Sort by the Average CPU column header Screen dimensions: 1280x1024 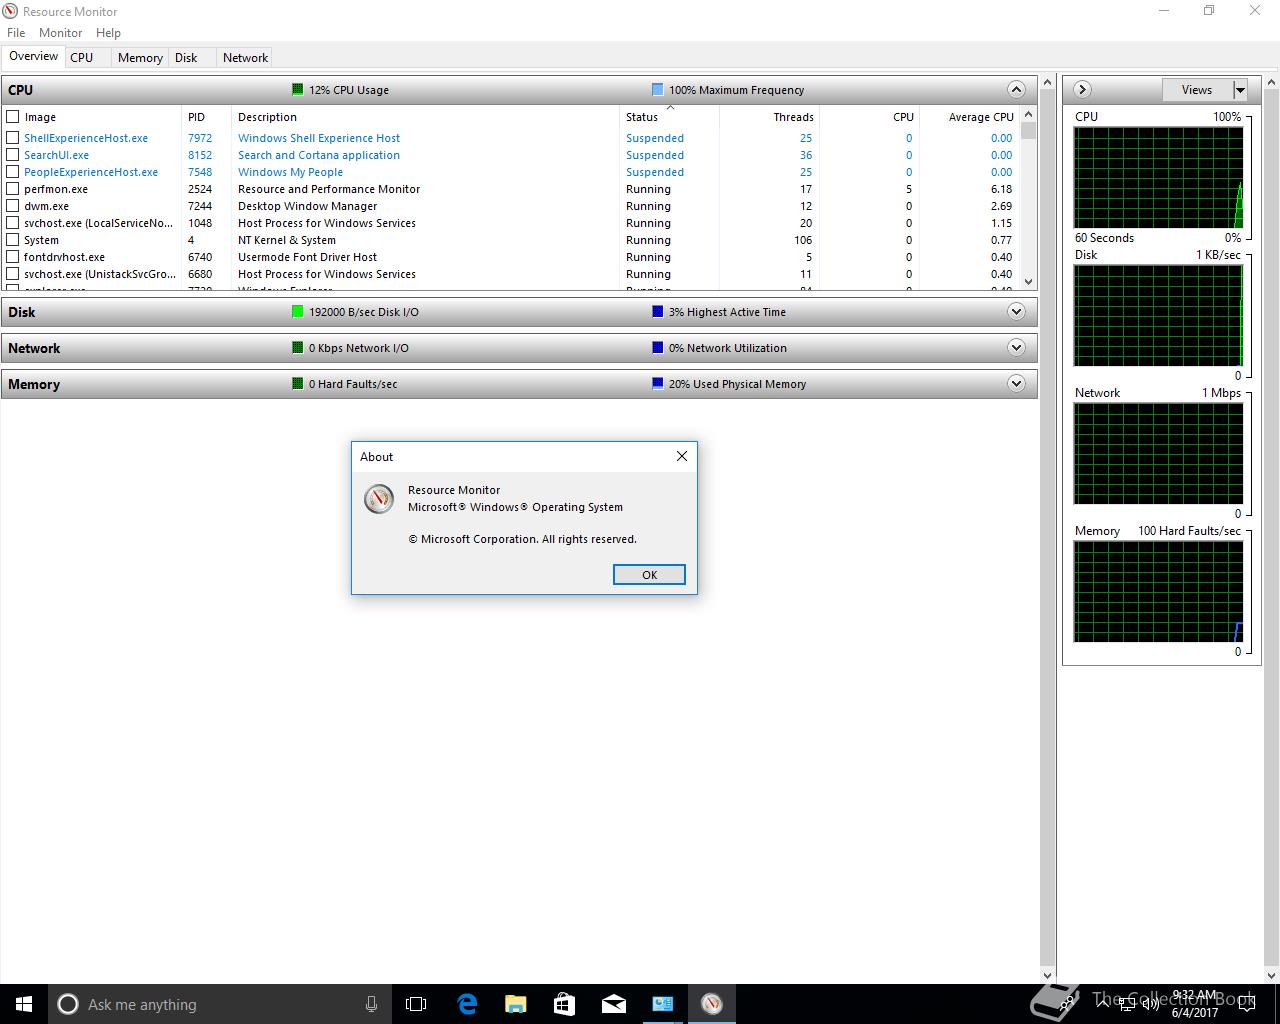tap(968, 117)
